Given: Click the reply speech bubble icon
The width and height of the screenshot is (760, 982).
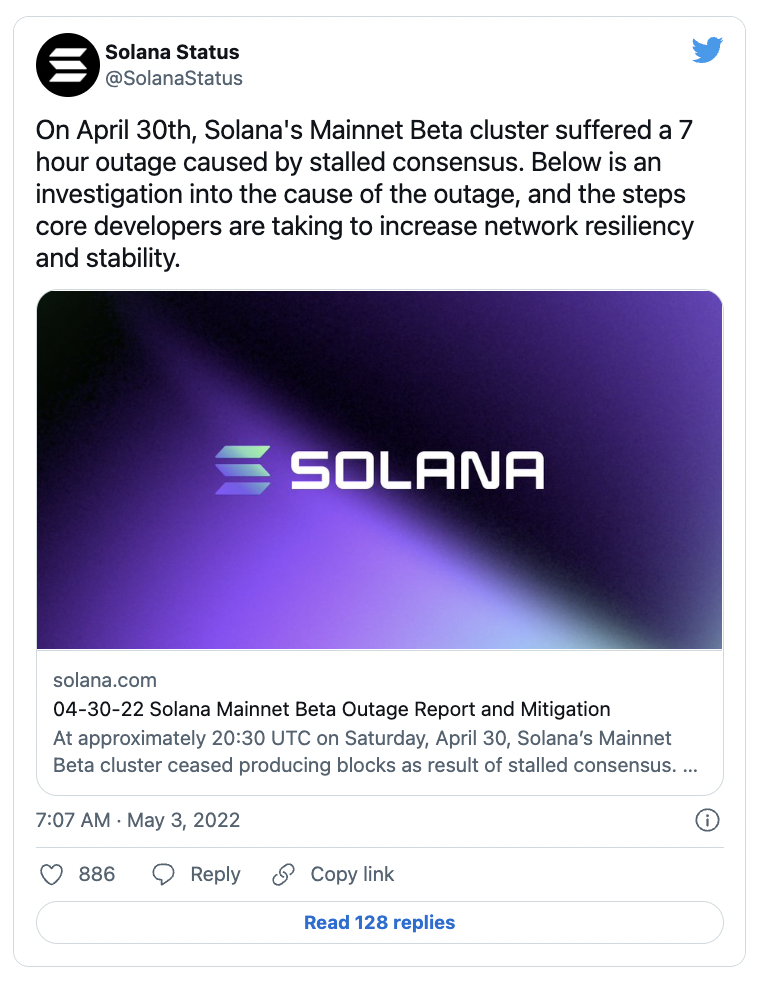Looking at the screenshot, I should [164, 875].
